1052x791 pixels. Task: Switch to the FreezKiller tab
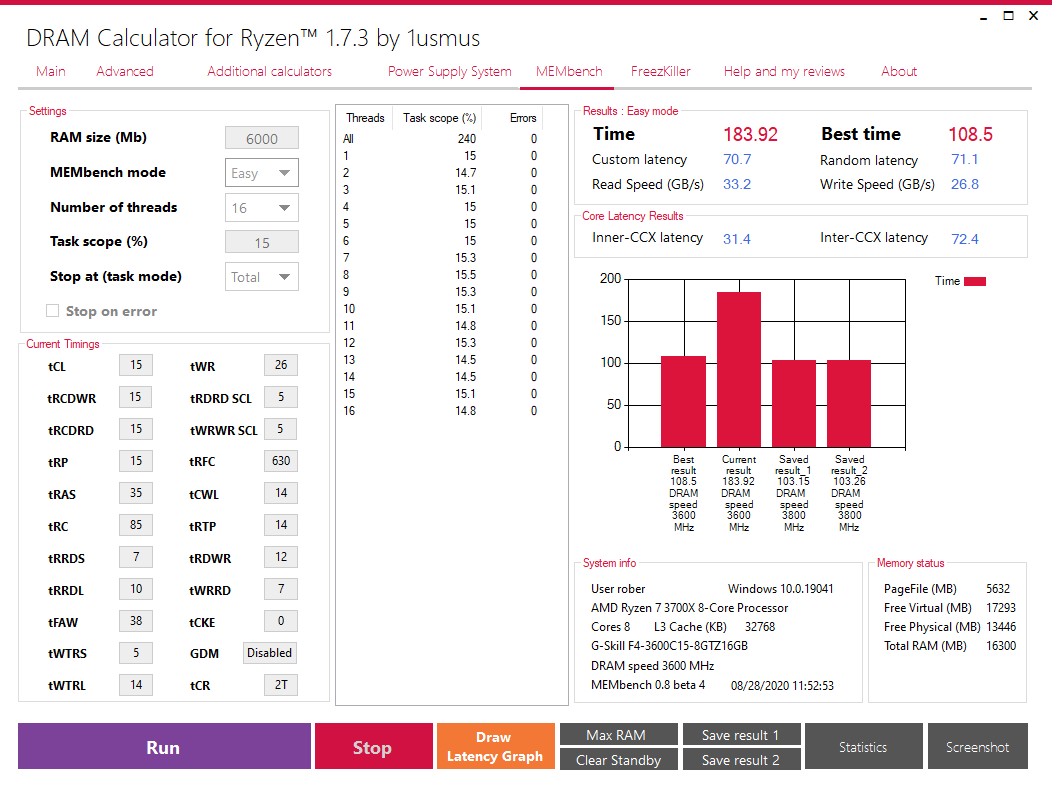660,71
